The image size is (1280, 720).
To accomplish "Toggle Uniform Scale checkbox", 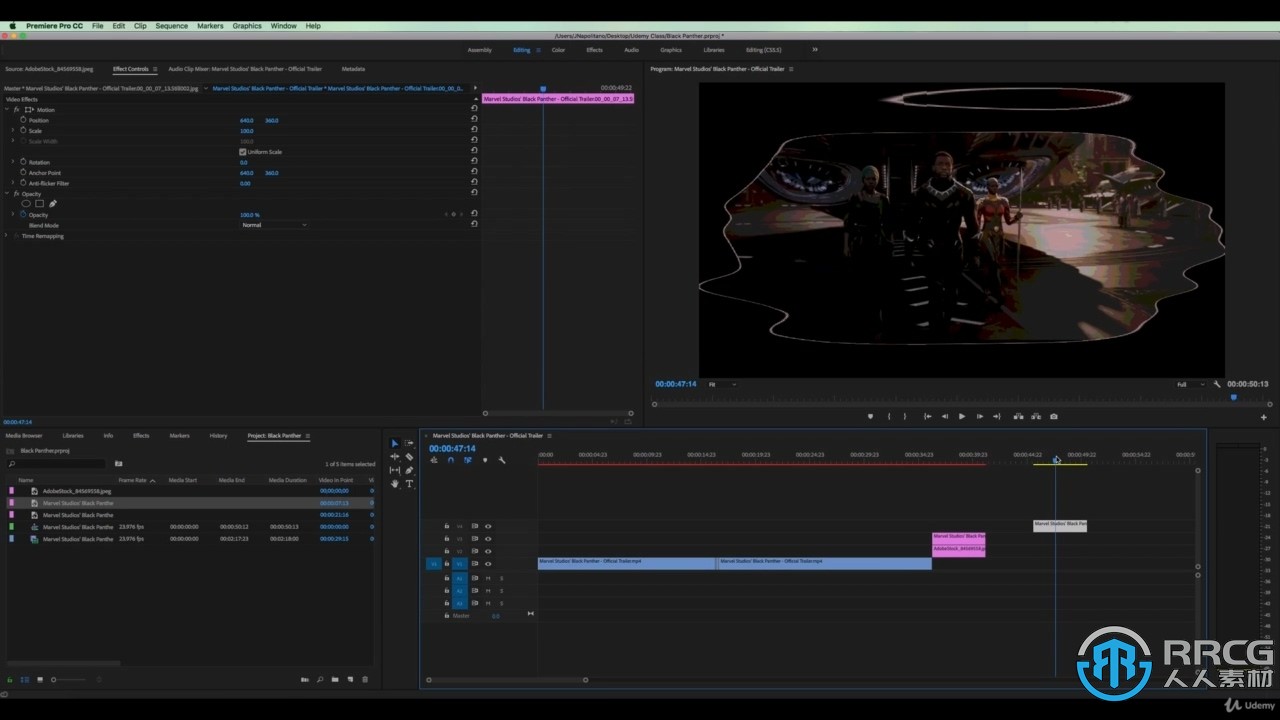I will pos(242,152).
